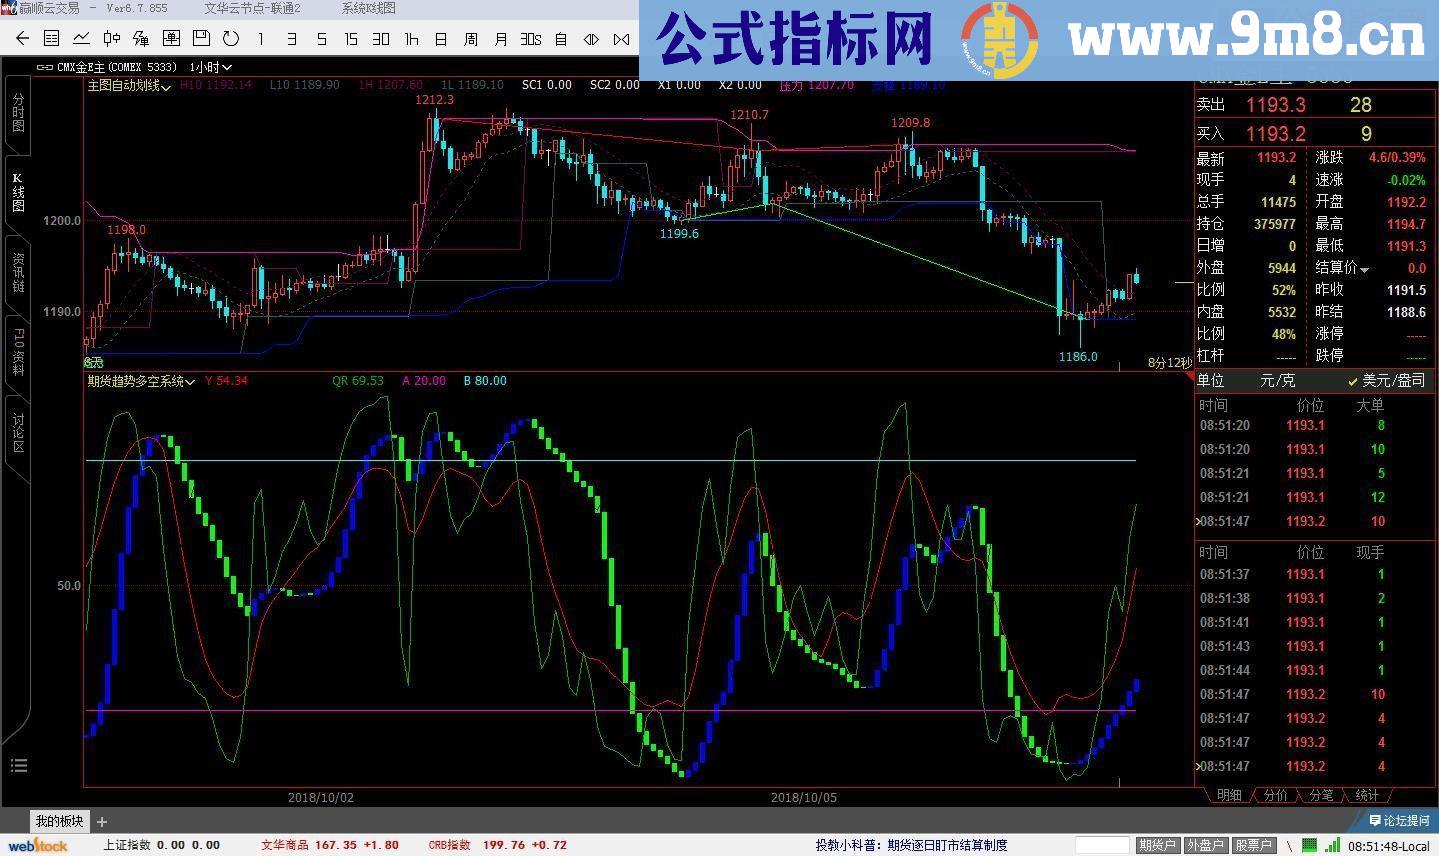Image resolution: width=1439 pixels, height=856 pixels.
Task: Select the trend line chart icon
Action: (80, 39)
